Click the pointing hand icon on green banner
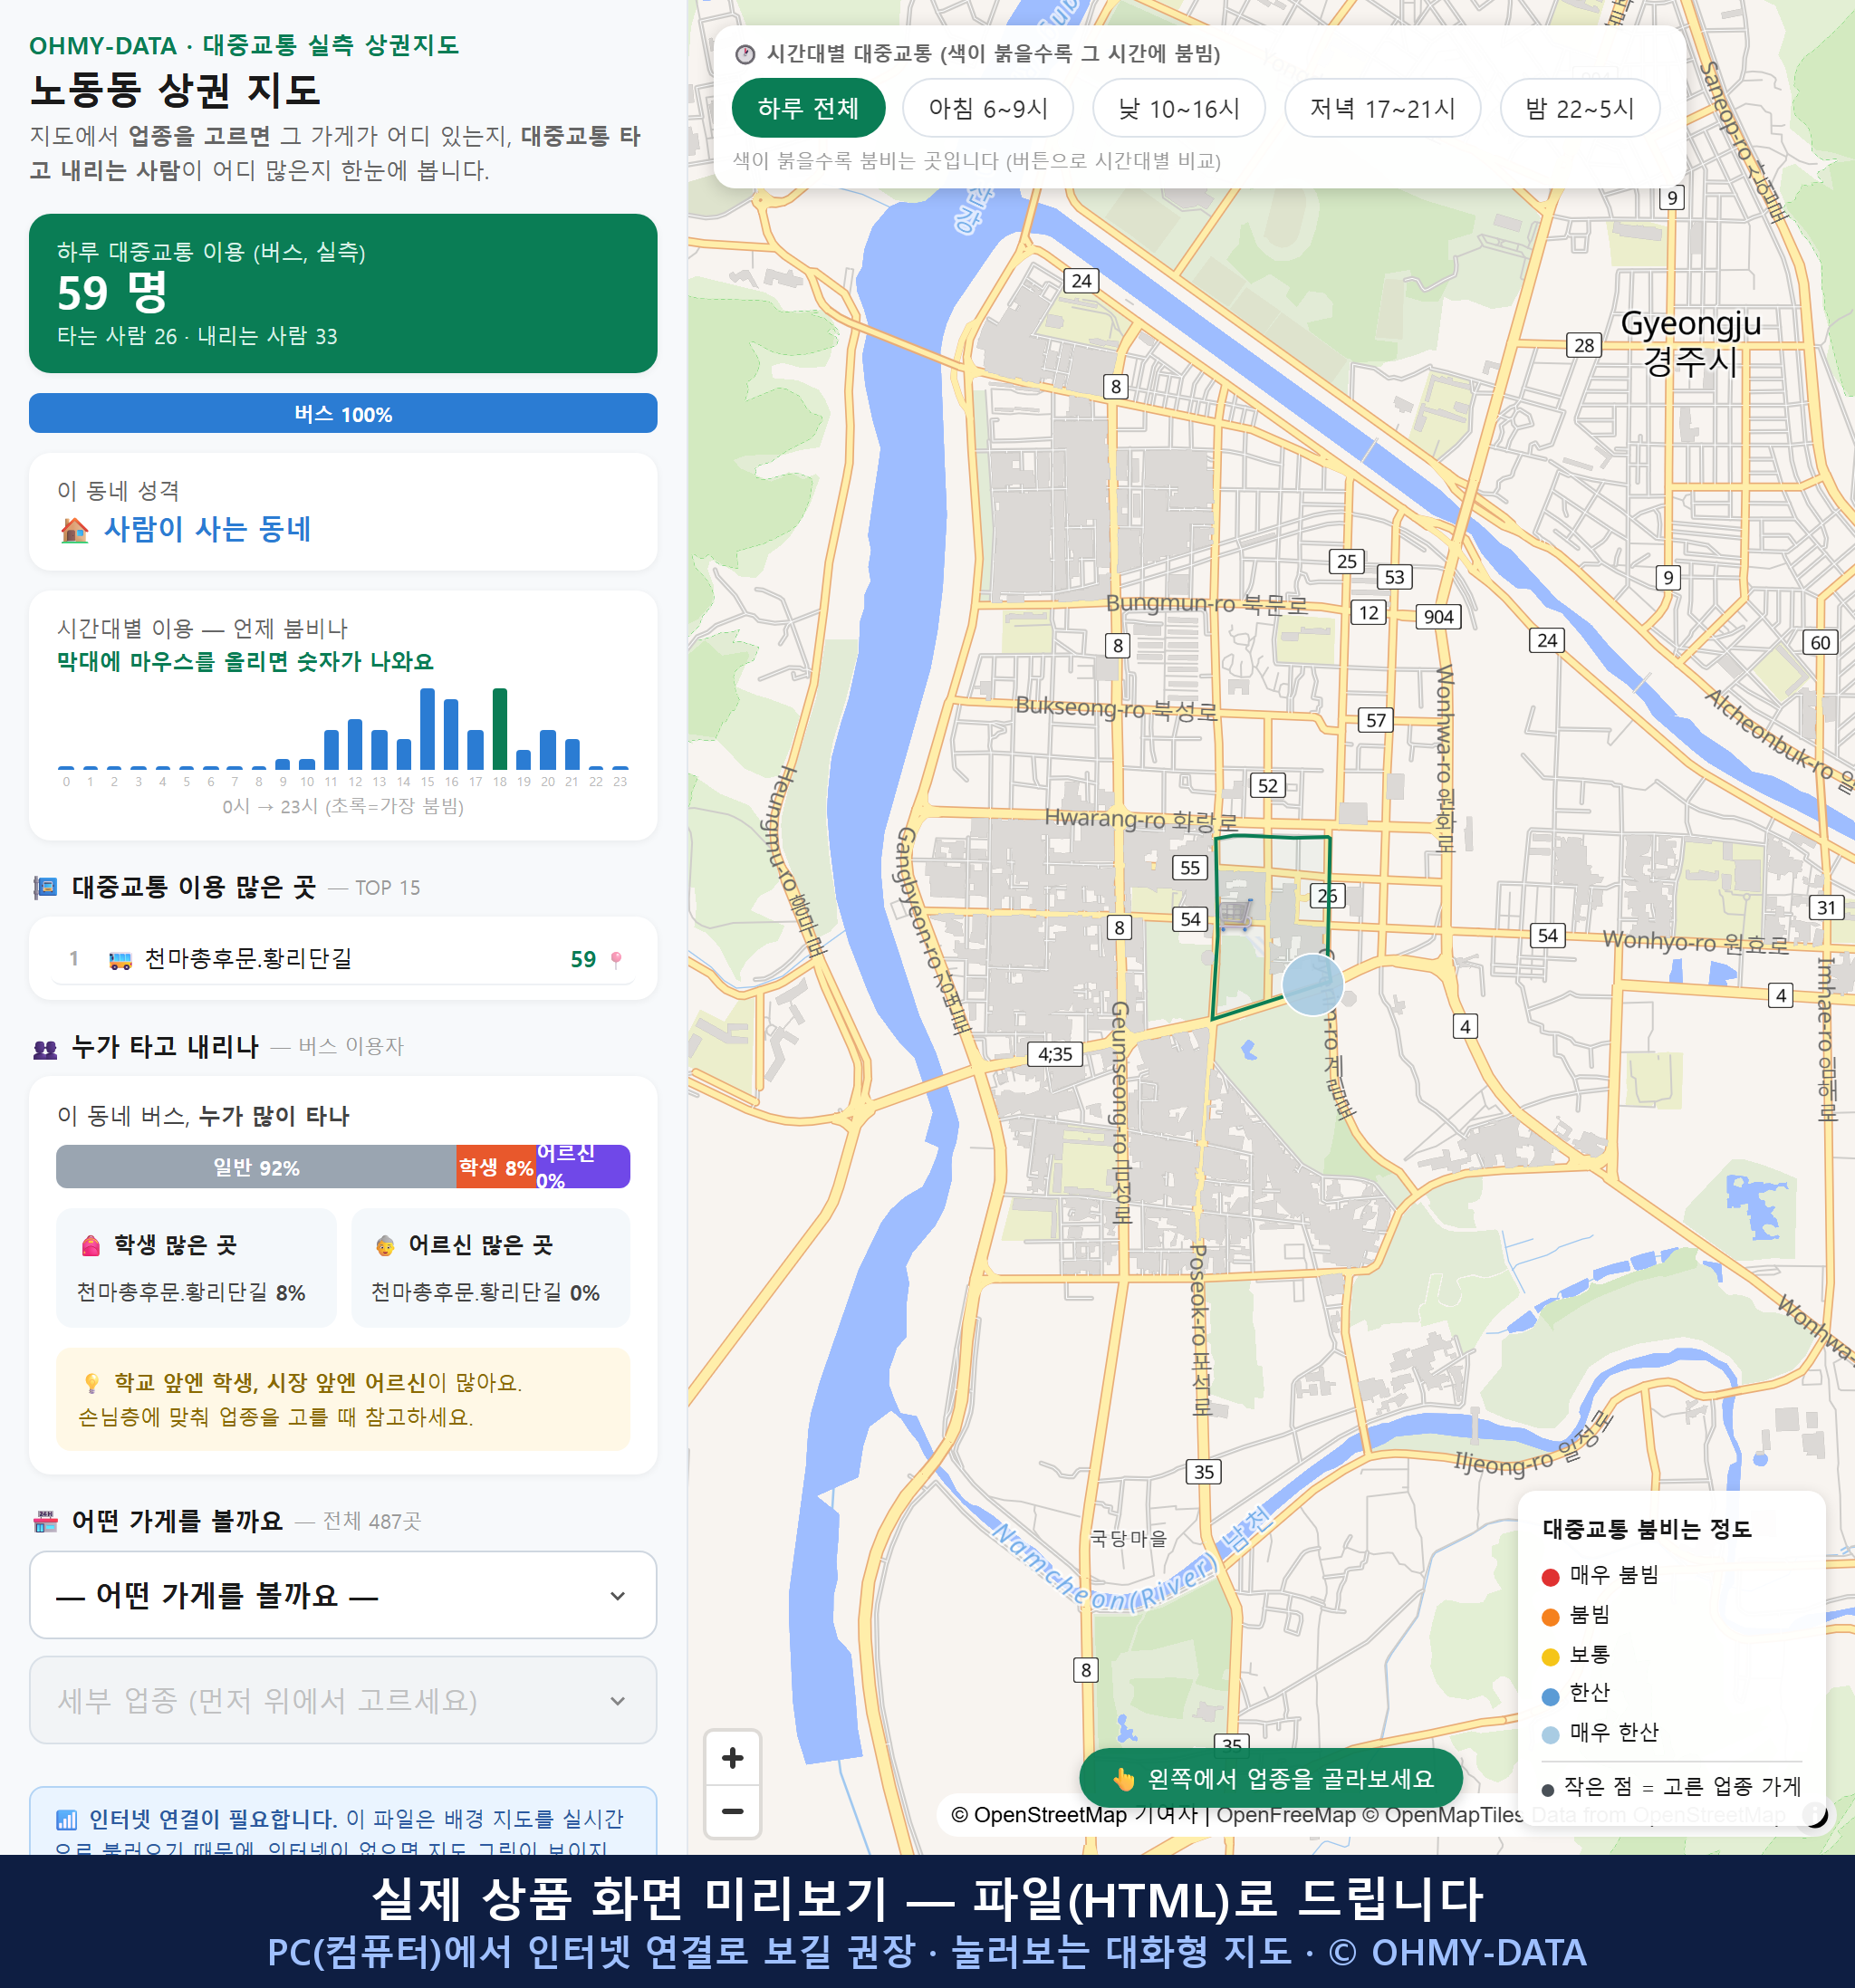The image size is (1855, 1988). (1124, 1779)
